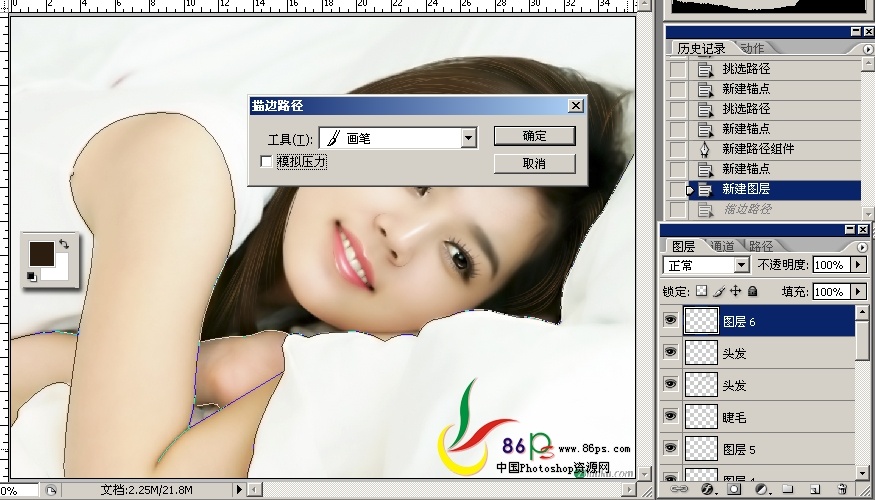Open the layer style fx menu

point(708,489)
